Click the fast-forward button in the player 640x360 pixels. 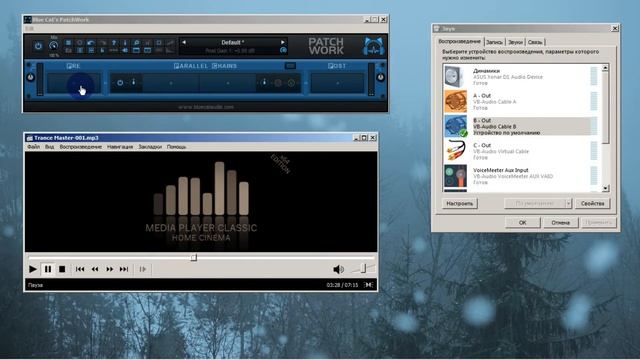click(109, 269)
